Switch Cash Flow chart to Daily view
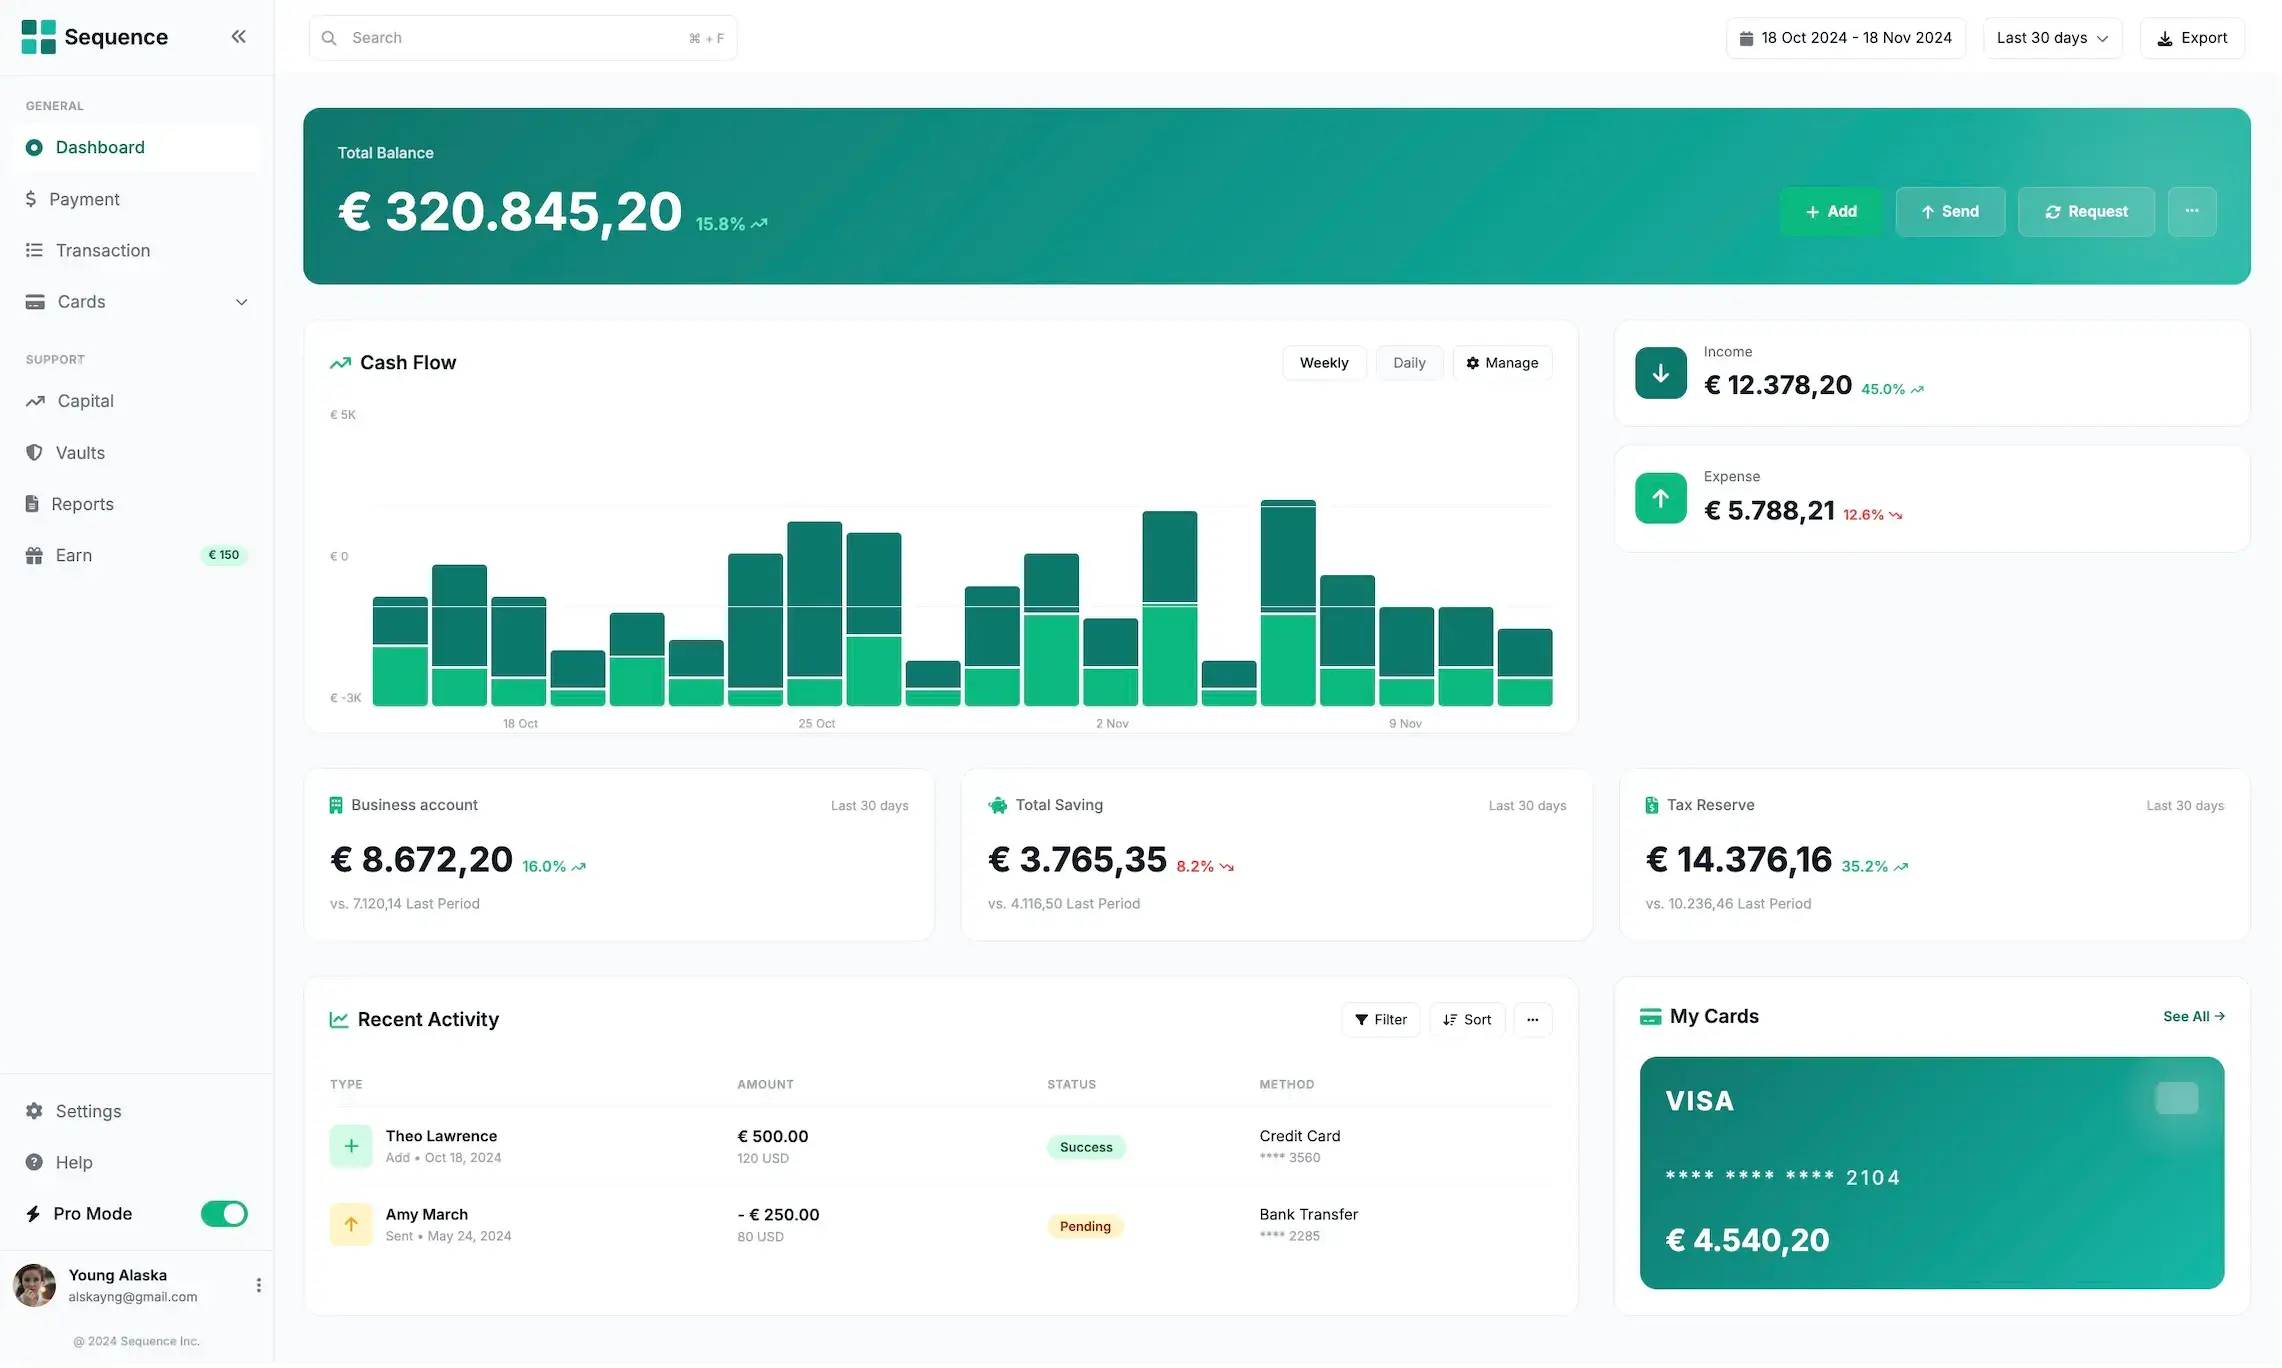The image size is (2282, 1368). [1409, 362]
